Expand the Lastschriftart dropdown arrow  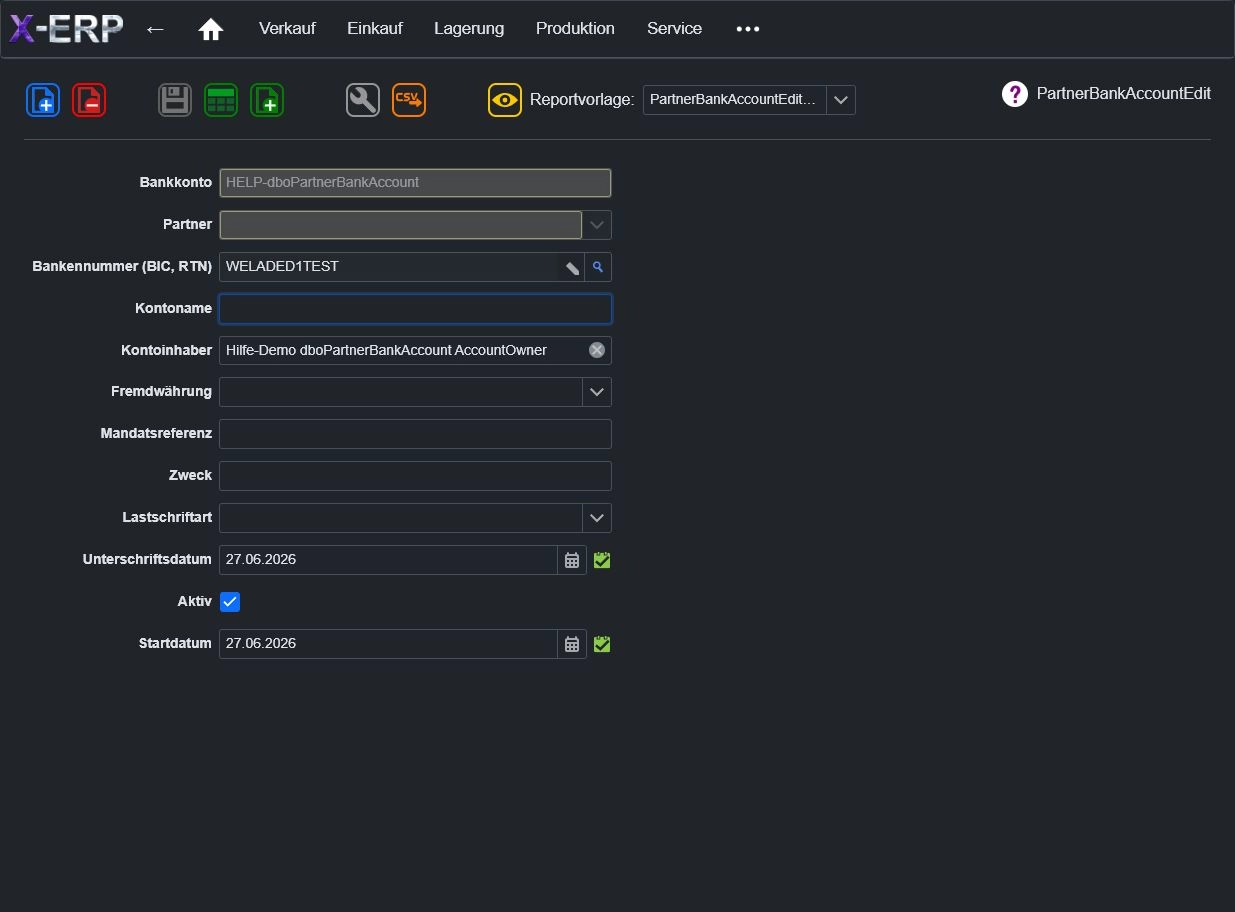(597, 518)
